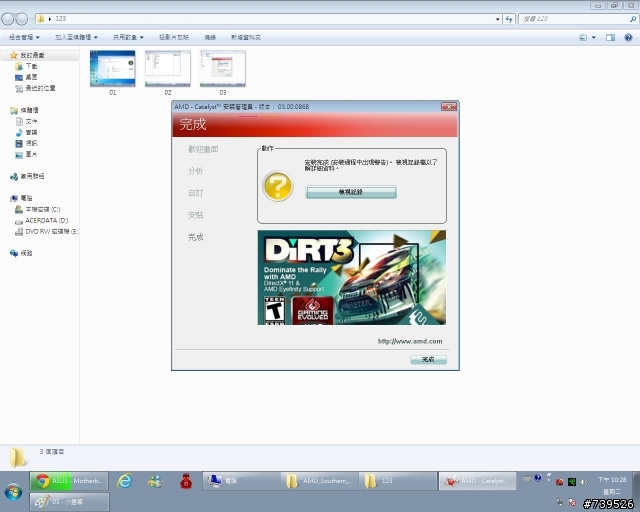Close the AMD Catalyst installer dialog

(x=449, y=107)
